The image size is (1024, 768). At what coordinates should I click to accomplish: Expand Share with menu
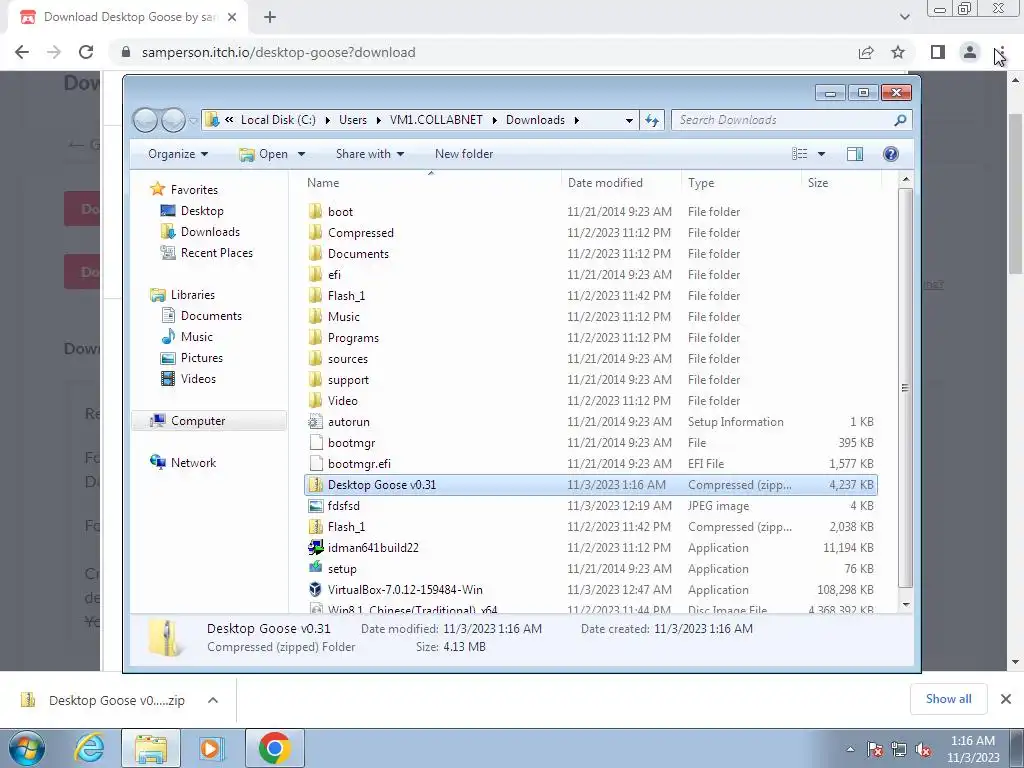370,154
